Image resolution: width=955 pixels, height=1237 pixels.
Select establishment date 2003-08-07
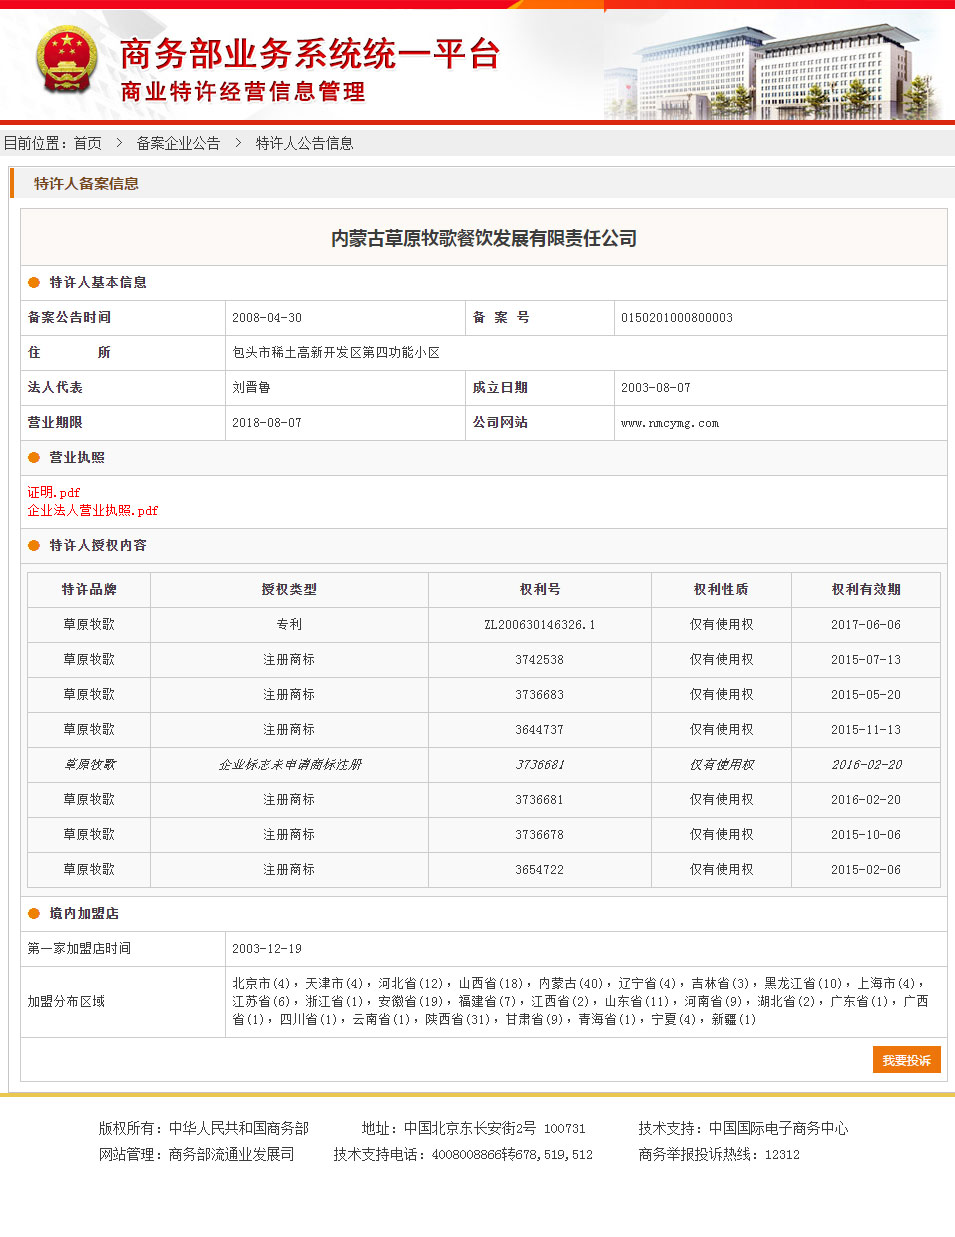656,388
